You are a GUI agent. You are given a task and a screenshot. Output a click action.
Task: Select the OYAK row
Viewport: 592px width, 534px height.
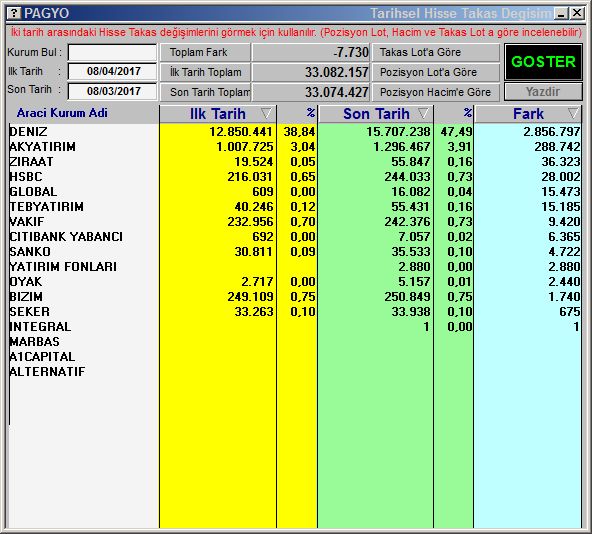click(x=295, y=281)
